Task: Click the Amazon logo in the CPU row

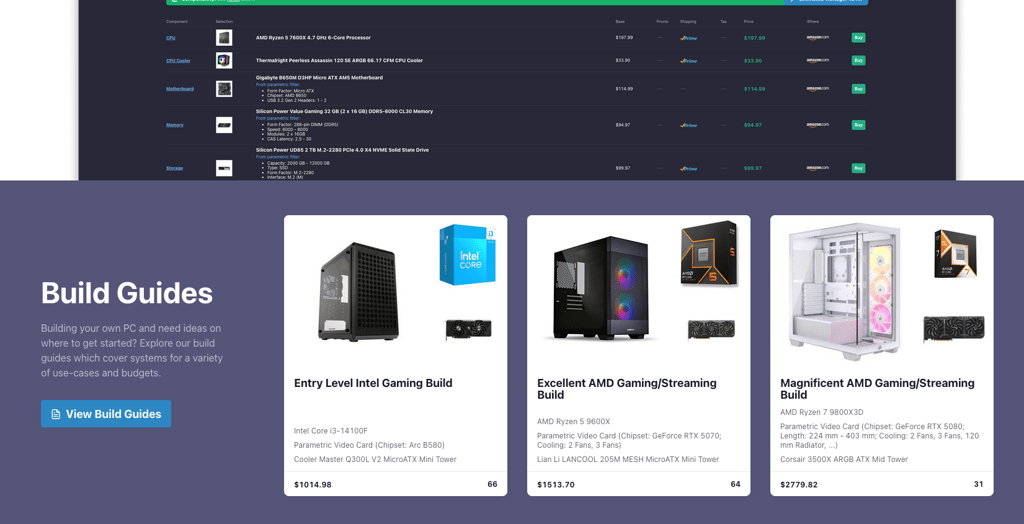Action: (818, 38)
